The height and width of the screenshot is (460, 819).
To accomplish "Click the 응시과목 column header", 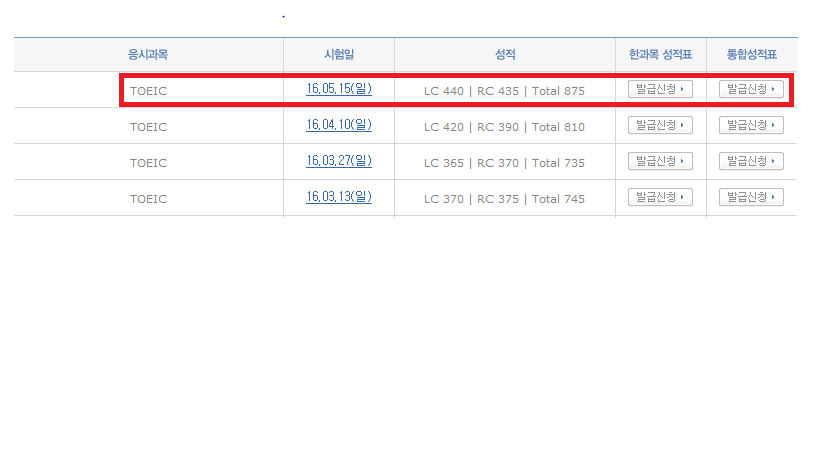I will point(148,54).
